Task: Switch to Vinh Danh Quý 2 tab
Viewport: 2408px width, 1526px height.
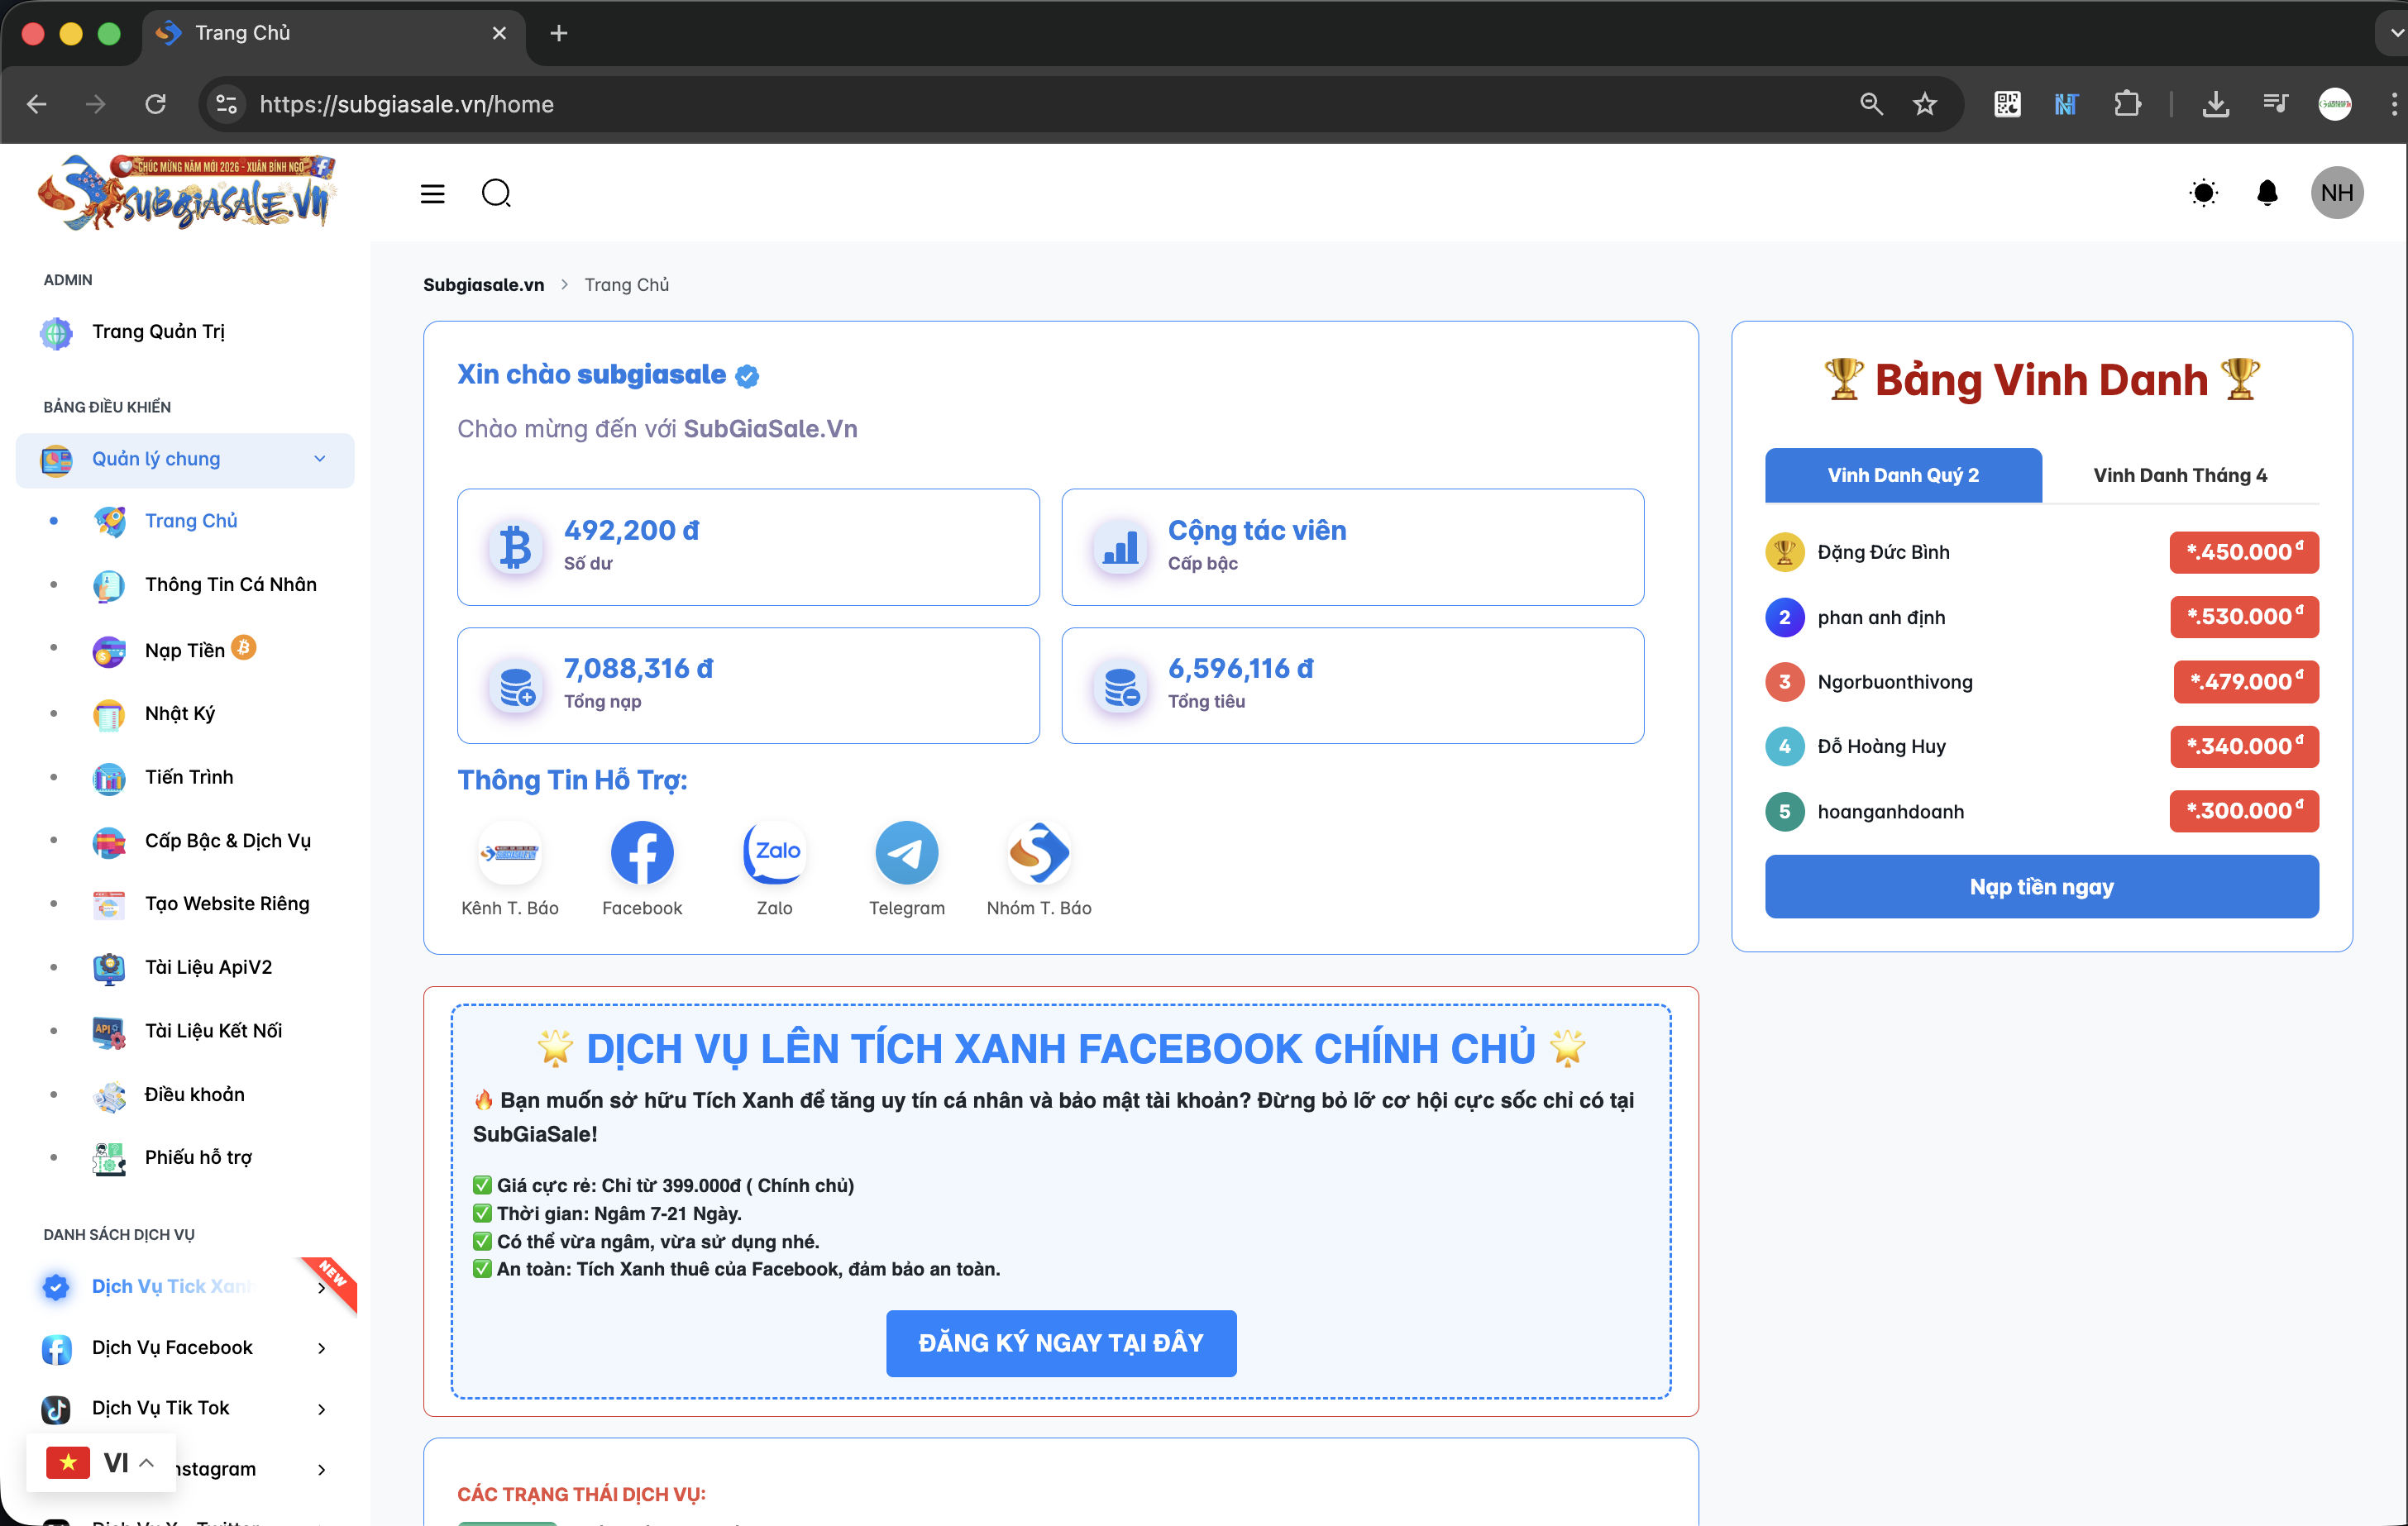Action: coord(1903,475)
